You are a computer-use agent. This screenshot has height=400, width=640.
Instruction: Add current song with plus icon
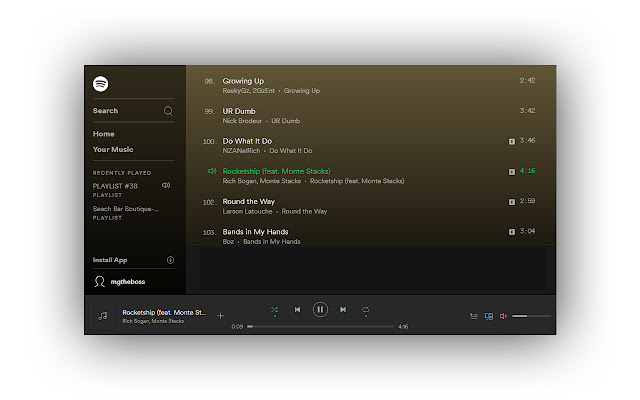220,316
